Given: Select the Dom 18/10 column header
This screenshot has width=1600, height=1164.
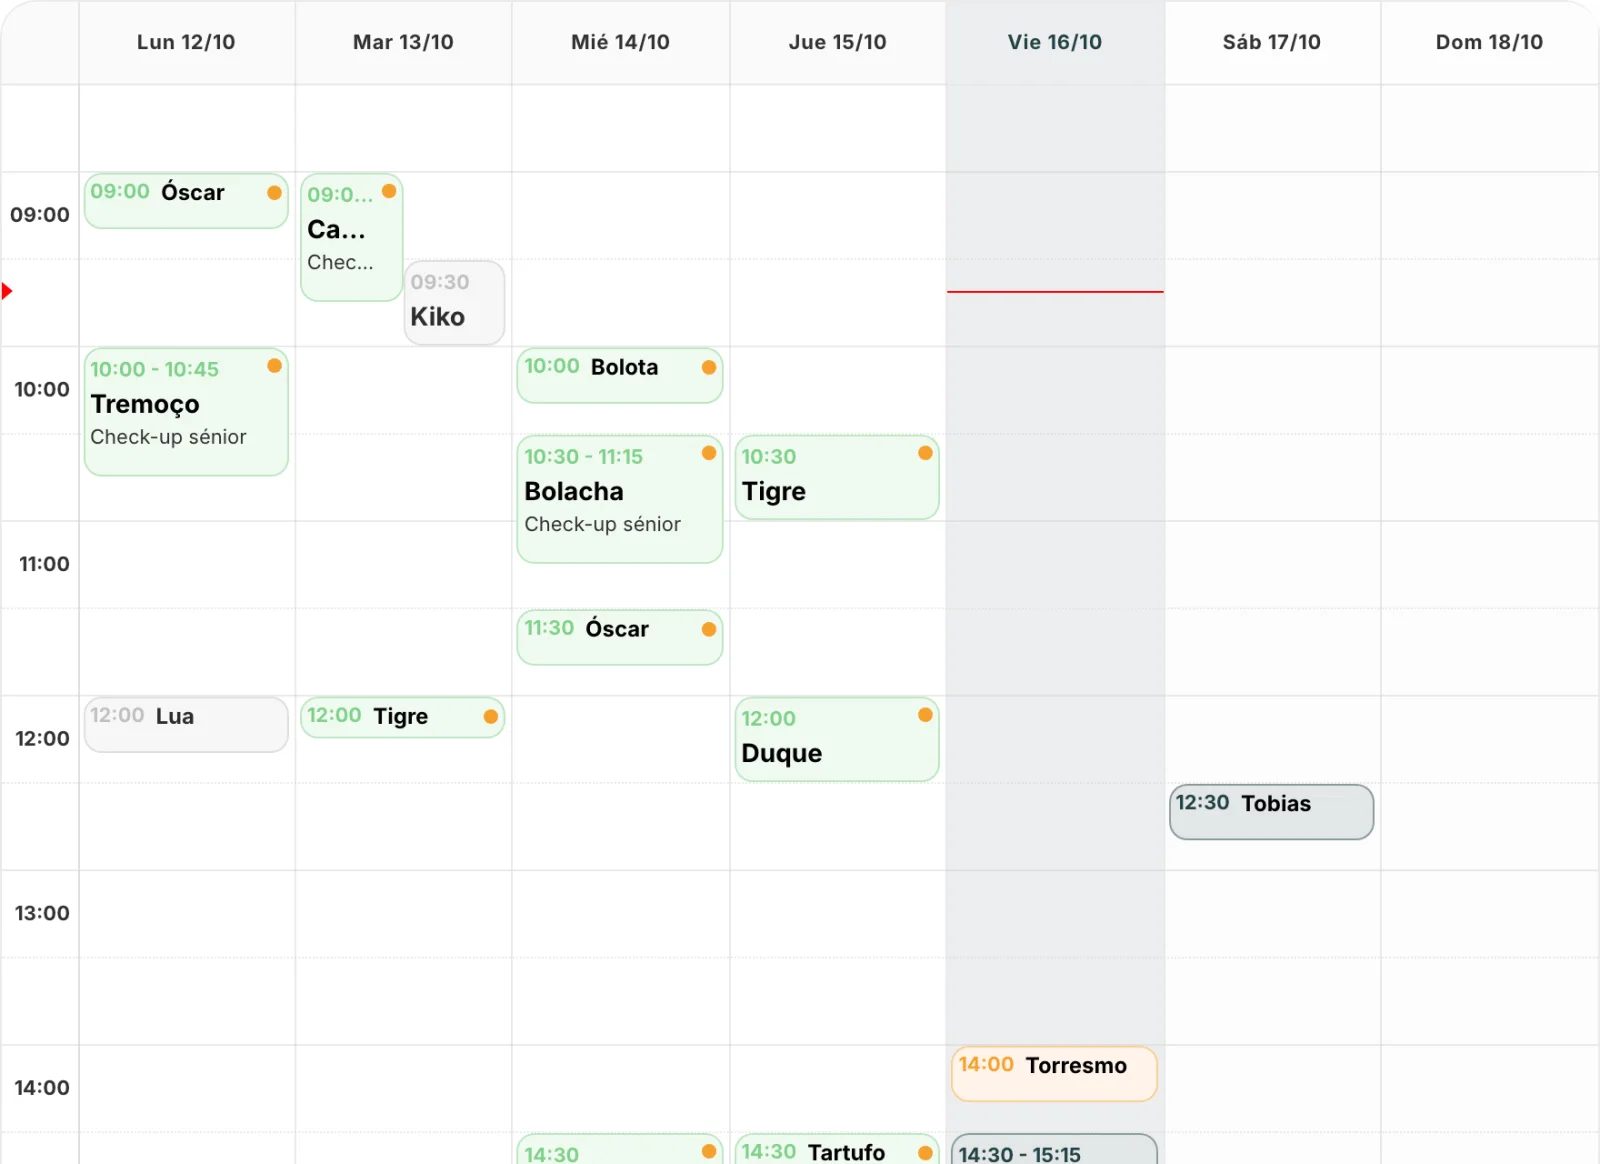Looking at the screenshot, I should tap(1489, 42).
